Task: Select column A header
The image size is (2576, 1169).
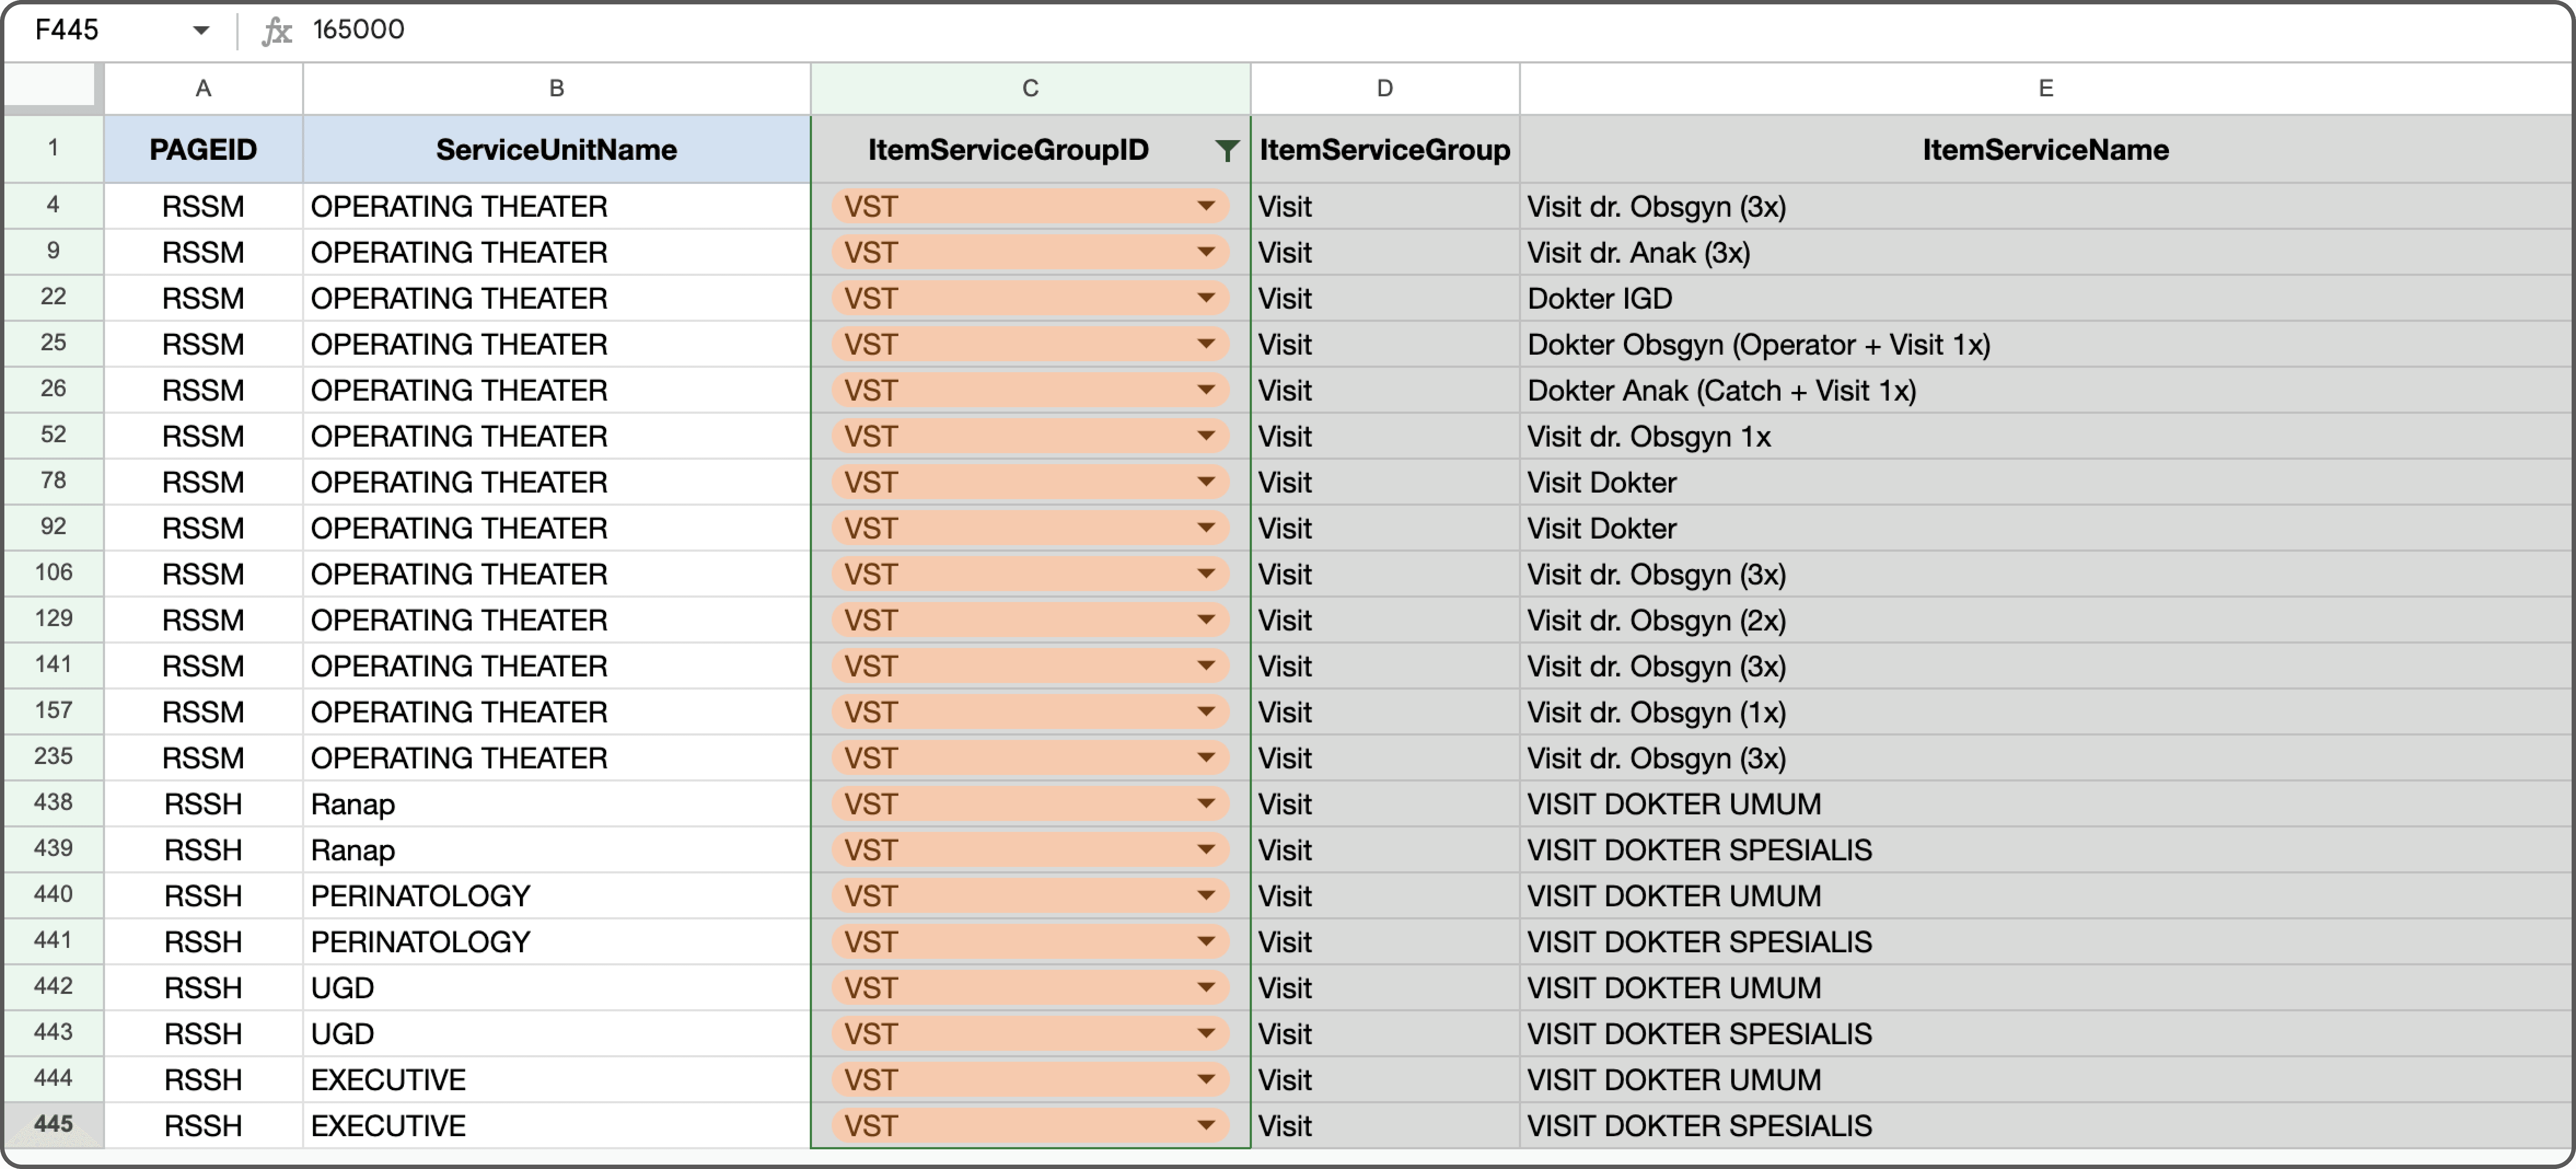Action: click(203, 88)
